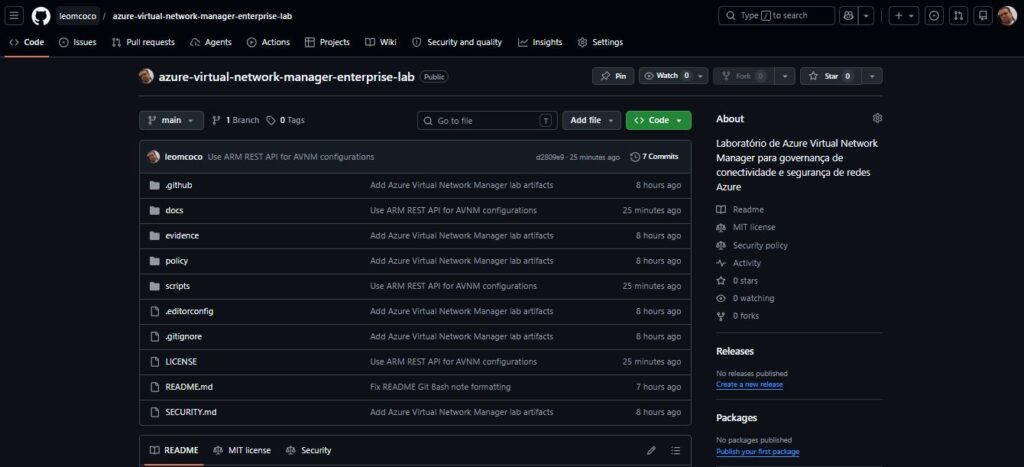
Task: Open the Activity sidebar link
Action: (x=739, y=263)
